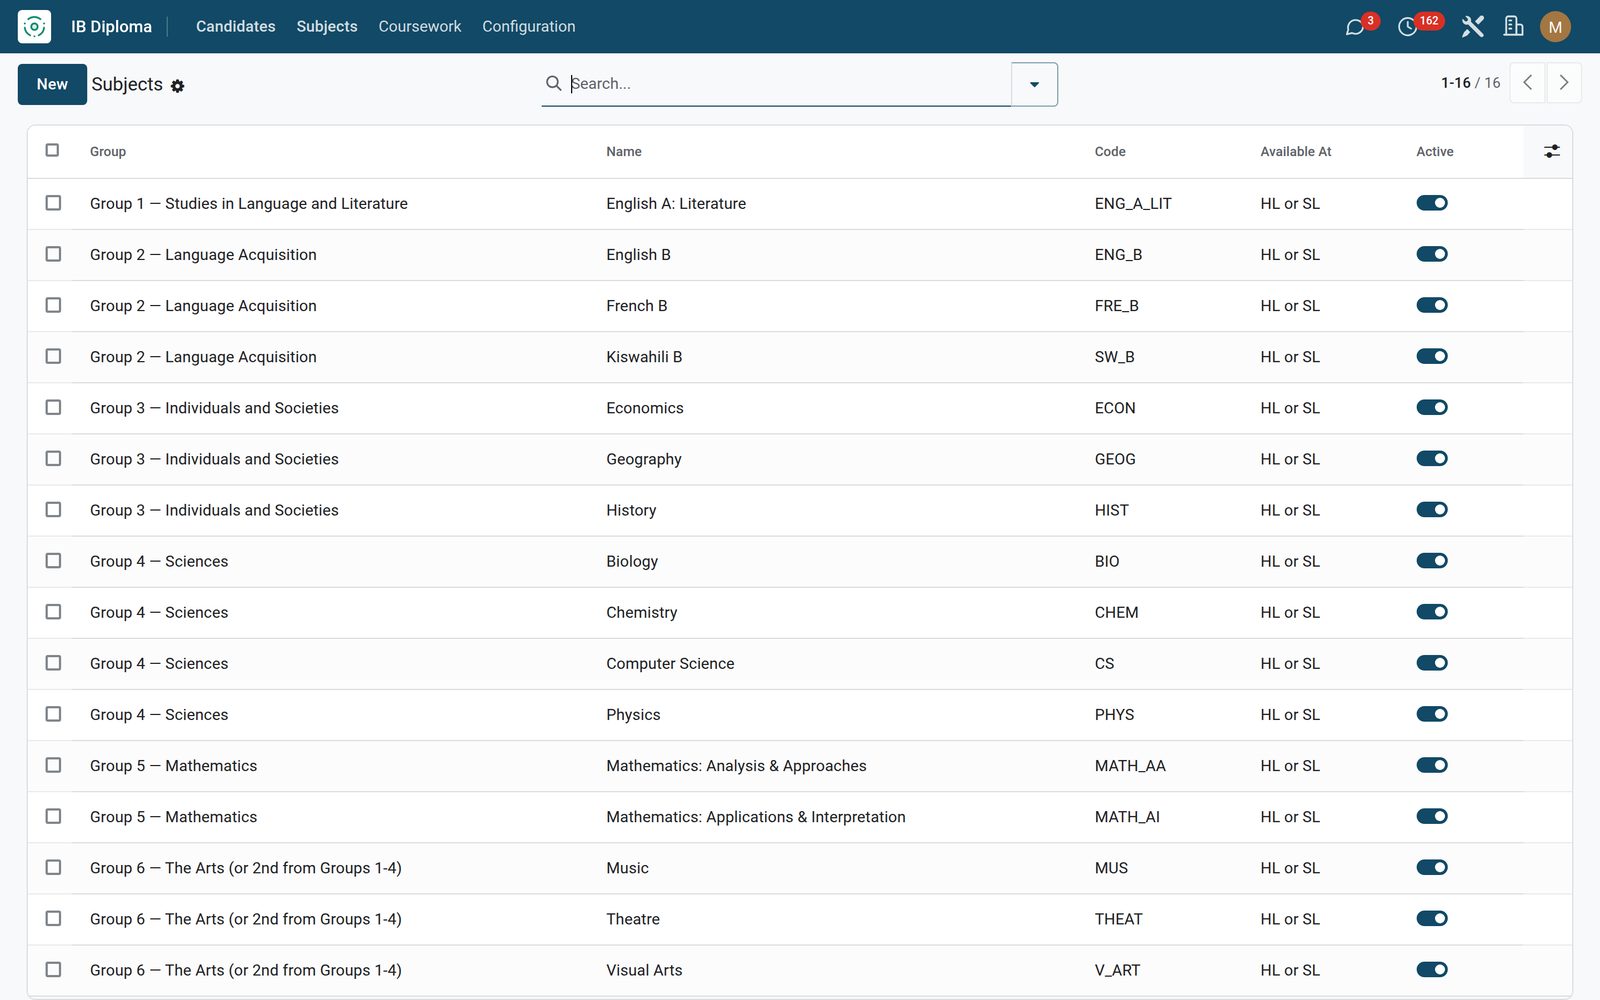1600x1000 pixels.
Task: Select all rows with header checkbox
Action: (x=53, y=150)
